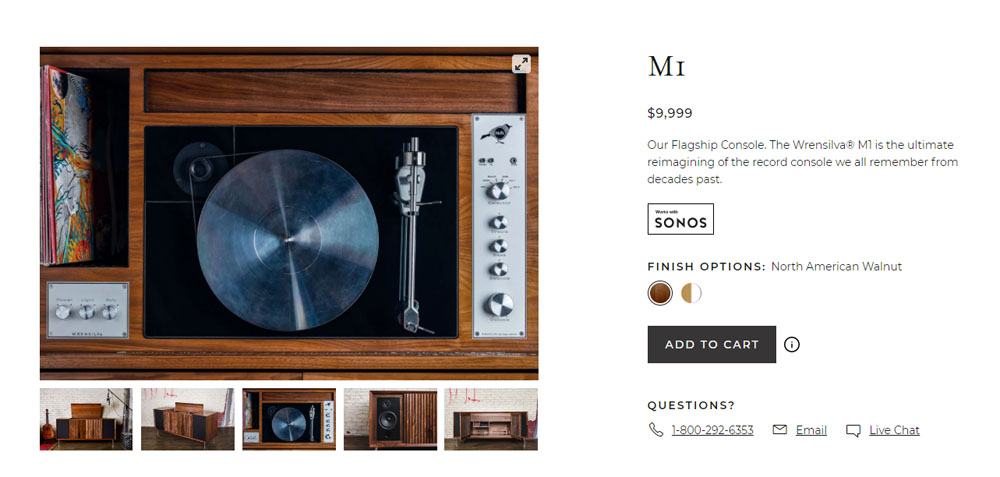Image resolution: width=1000 pixels, height=477 pixels.
Task: Start a Live Chat via the link
Action: [x=894, y=430]
